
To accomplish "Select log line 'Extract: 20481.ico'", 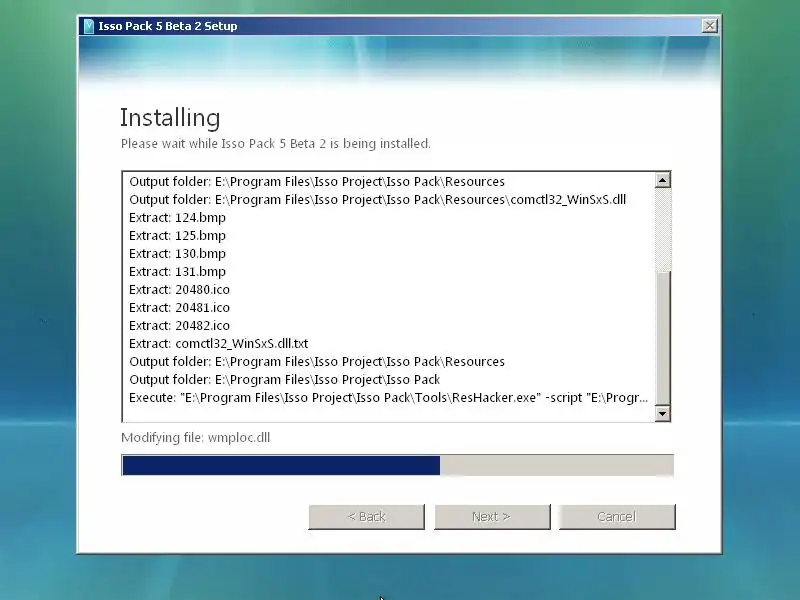I will pyautogui.click(x=179, y=308).
